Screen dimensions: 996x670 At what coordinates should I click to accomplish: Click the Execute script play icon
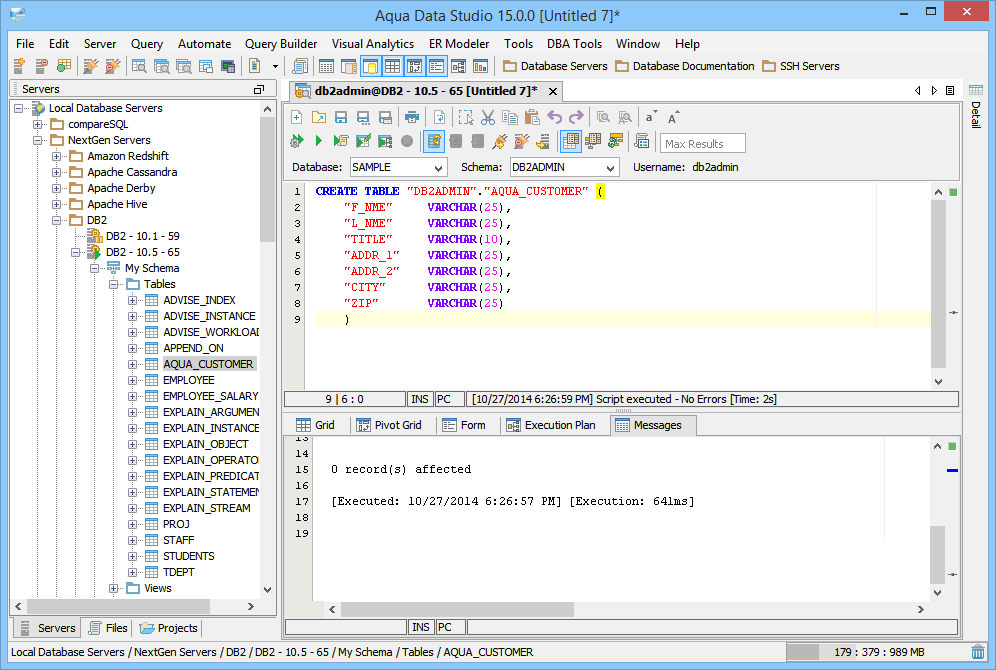[318, 141]
